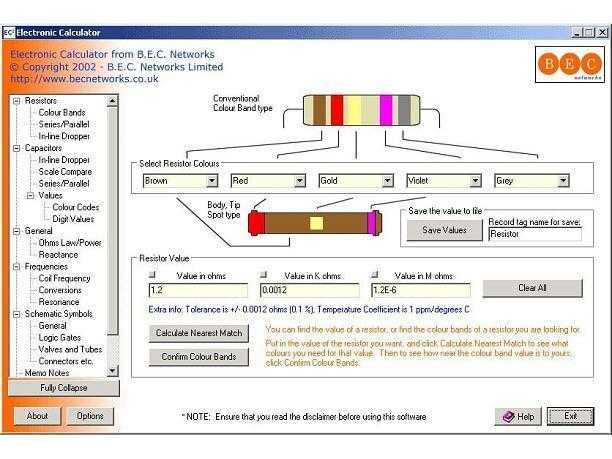Open Coil Frequency tree item
This screenshot has height=459, width=612.
tap(64, 278)
